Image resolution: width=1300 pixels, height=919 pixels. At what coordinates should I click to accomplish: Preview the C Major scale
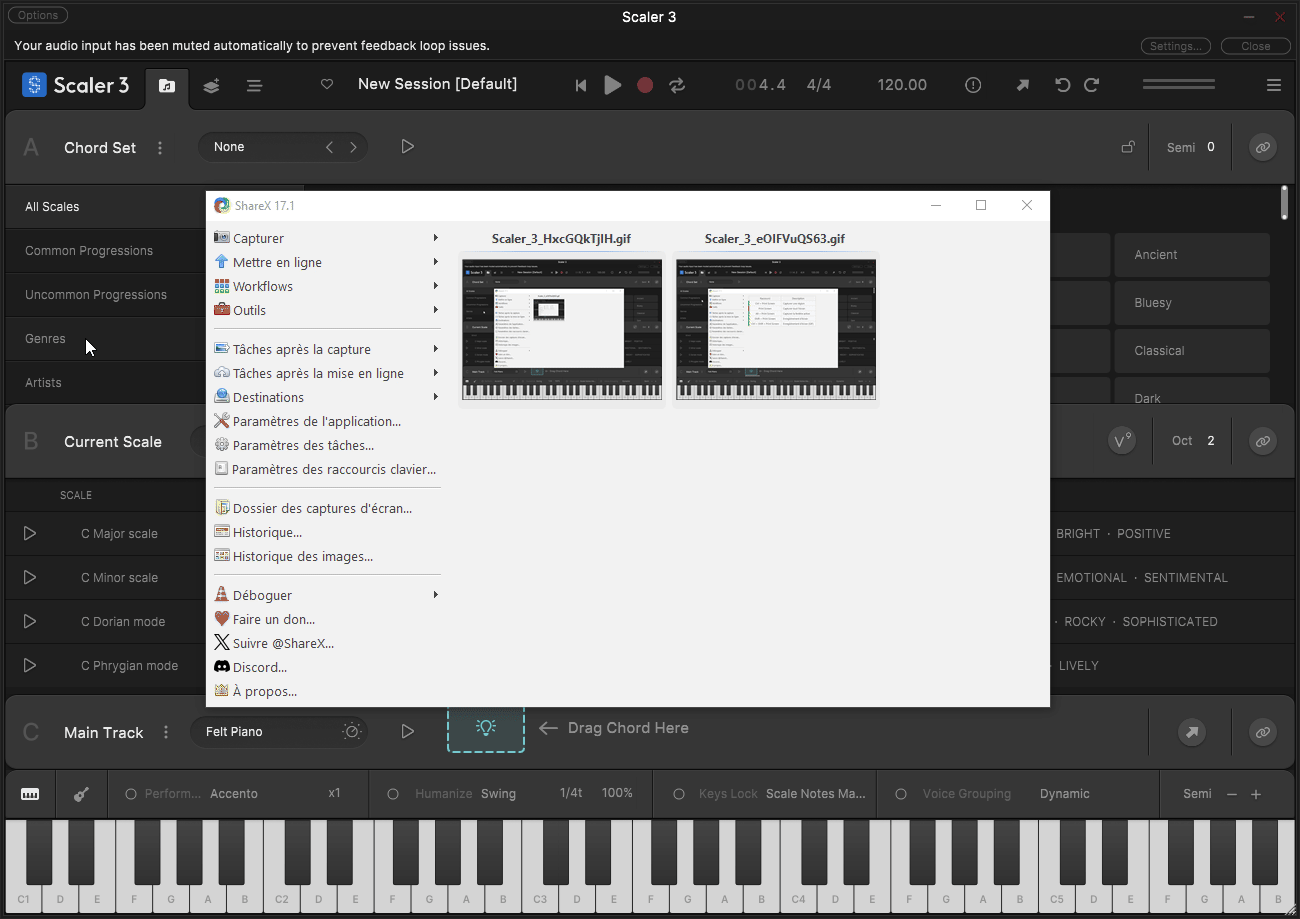pos(30,534)
